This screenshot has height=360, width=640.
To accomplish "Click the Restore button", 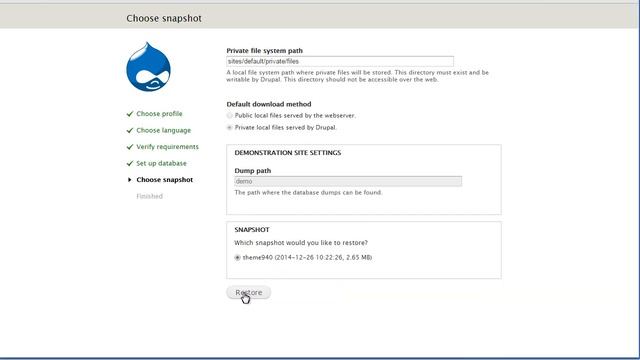I will pos(249,292).
